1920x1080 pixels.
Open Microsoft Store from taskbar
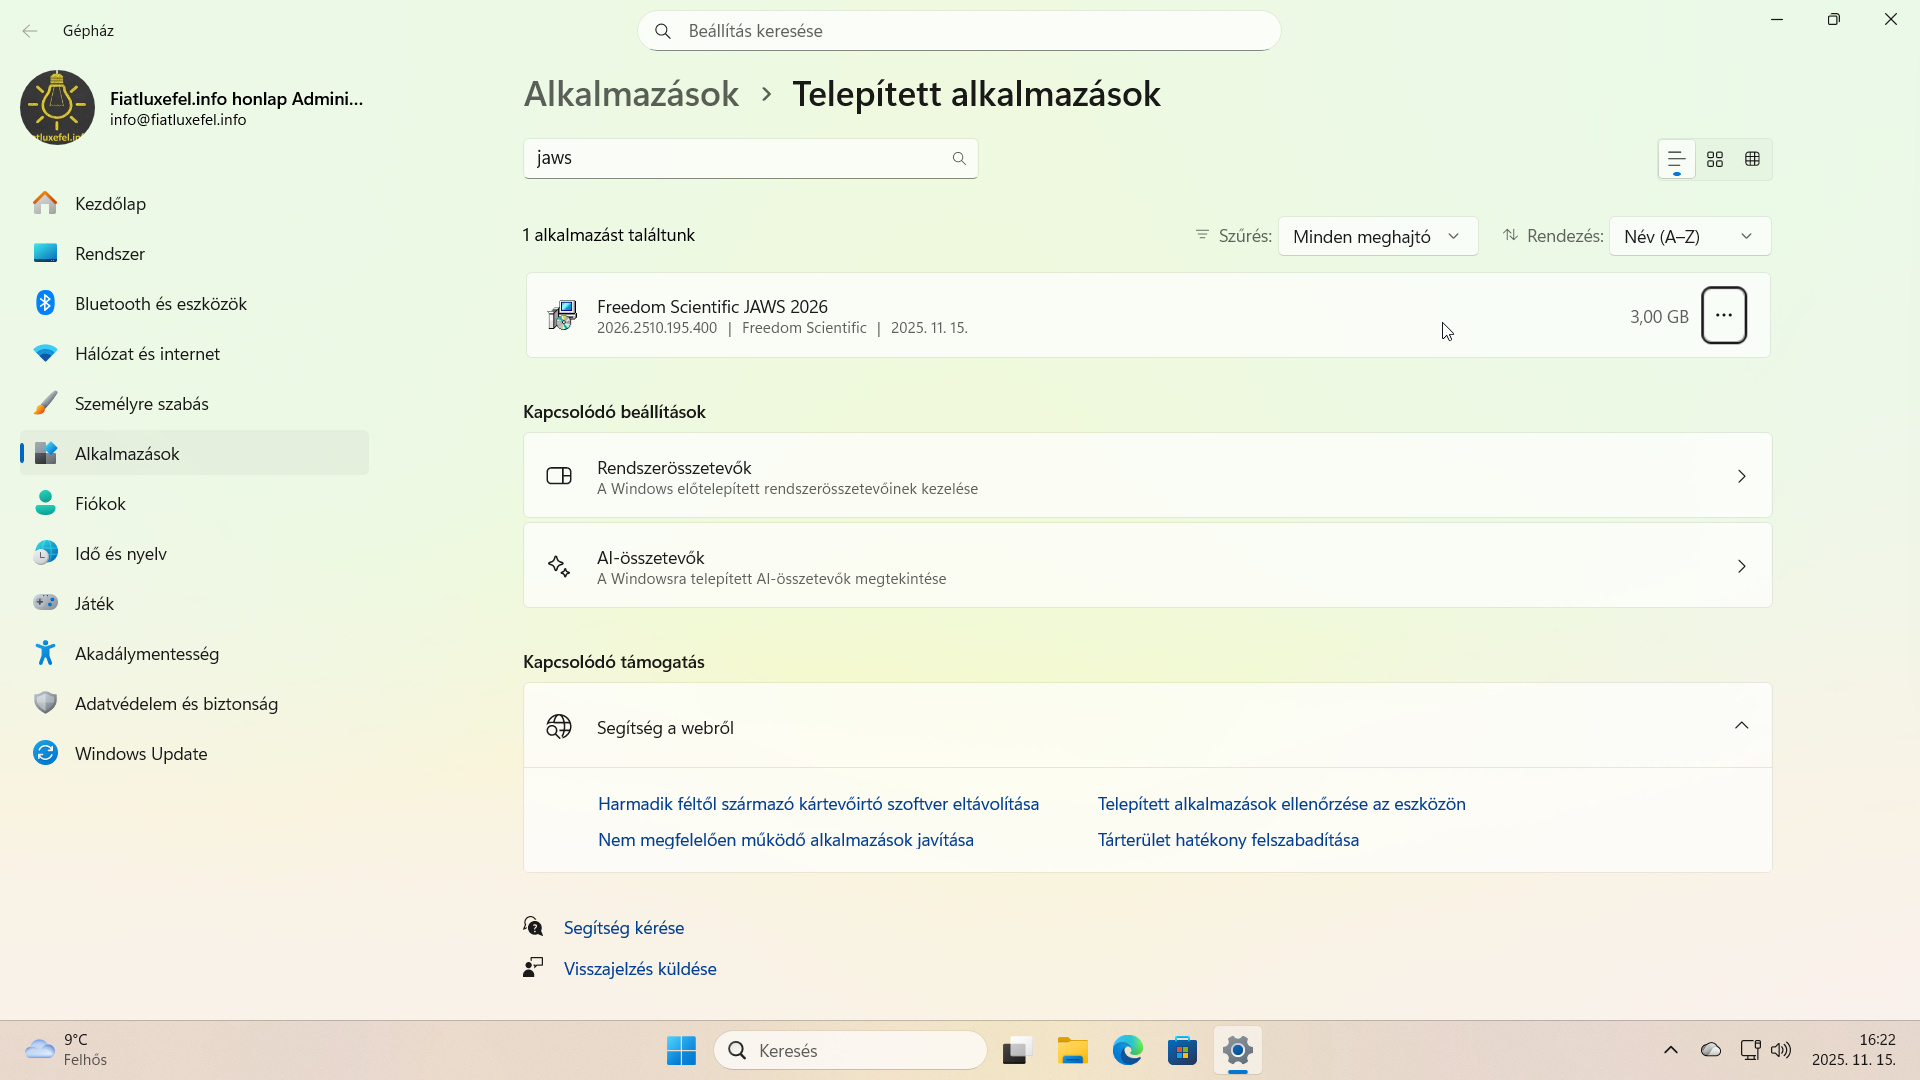tap(1182, 1050)
